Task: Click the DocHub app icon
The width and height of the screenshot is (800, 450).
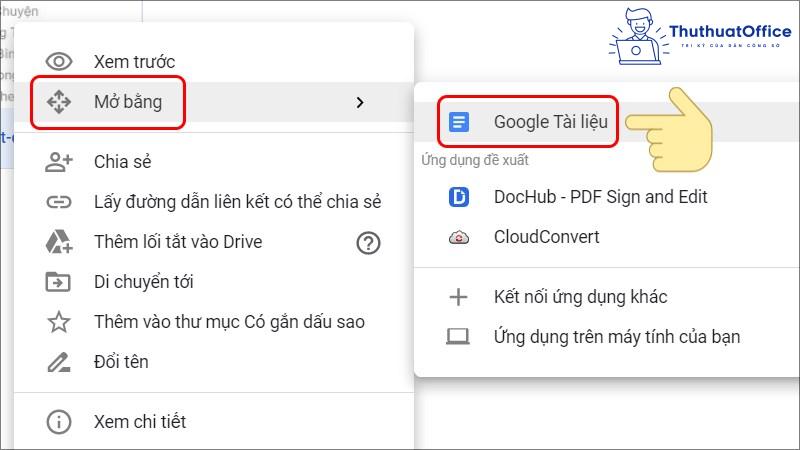Action: click(459, 197)
